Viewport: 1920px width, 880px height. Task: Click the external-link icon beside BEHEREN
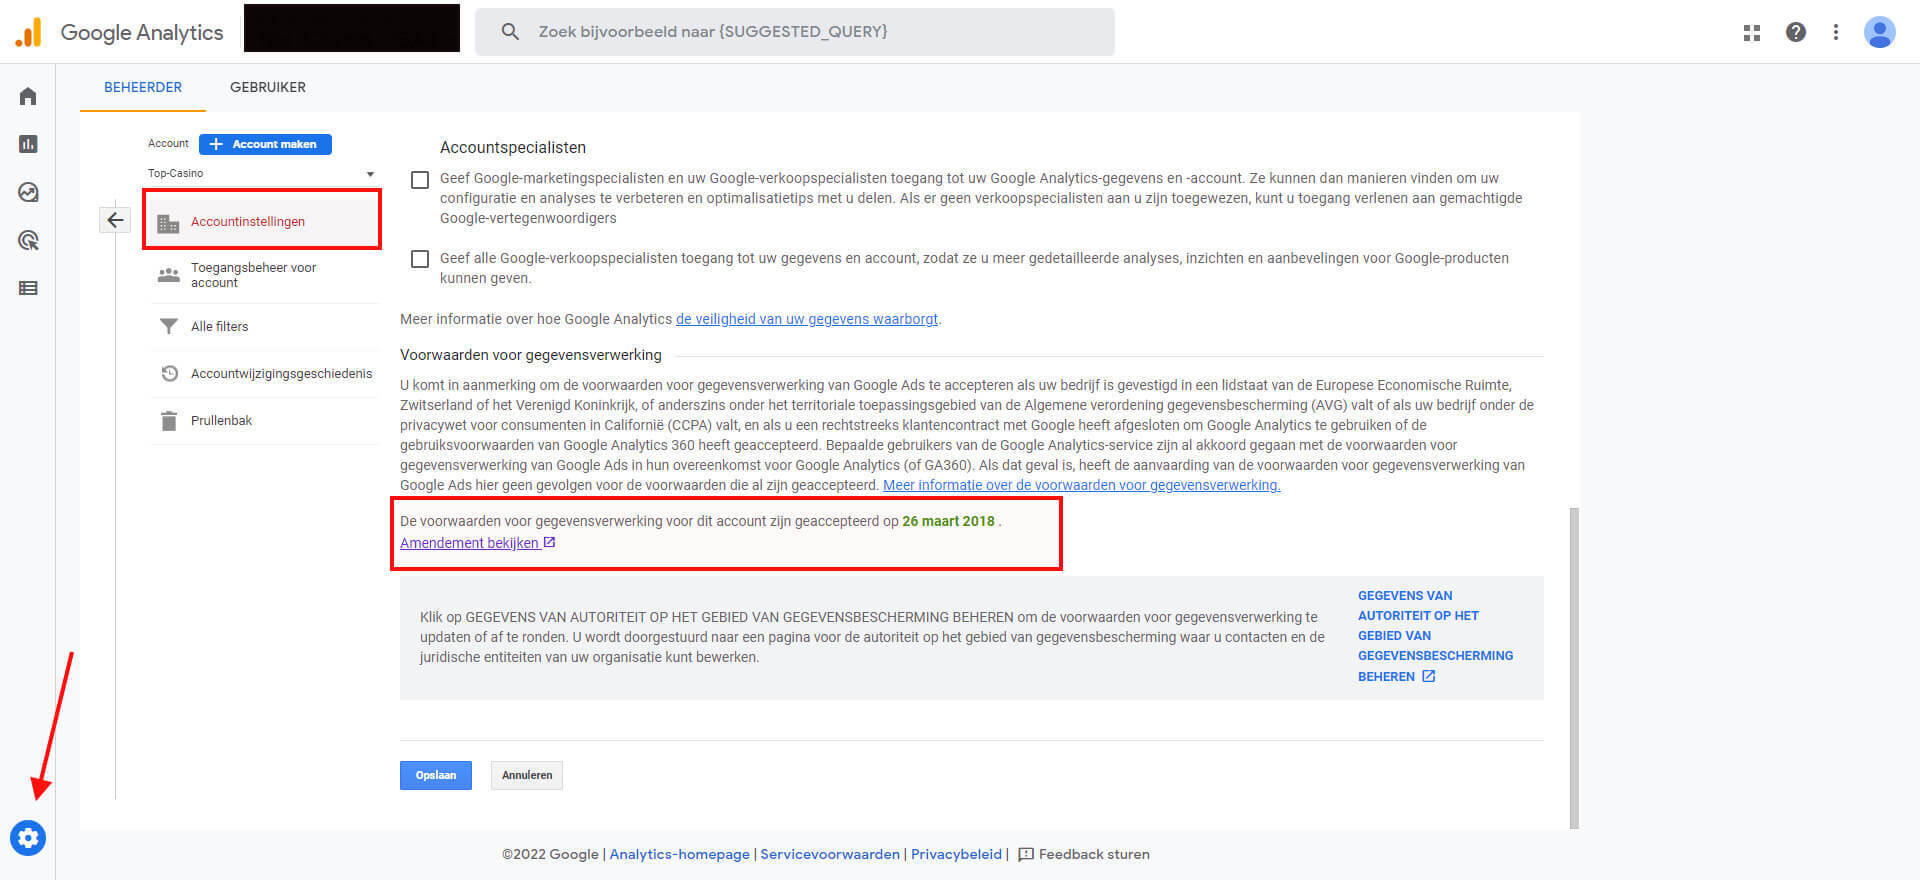click(x=1429, y=676)
